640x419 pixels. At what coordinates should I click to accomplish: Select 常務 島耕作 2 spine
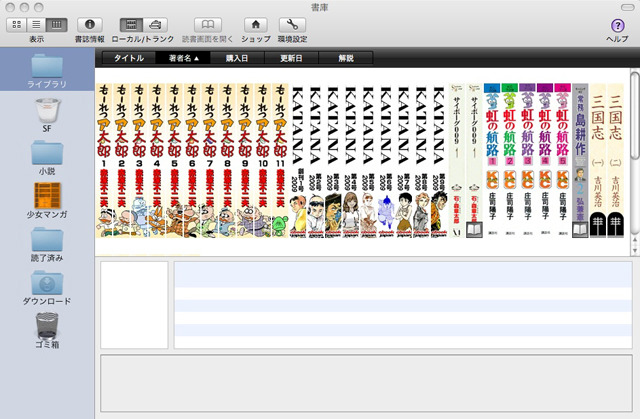point(580,160)
